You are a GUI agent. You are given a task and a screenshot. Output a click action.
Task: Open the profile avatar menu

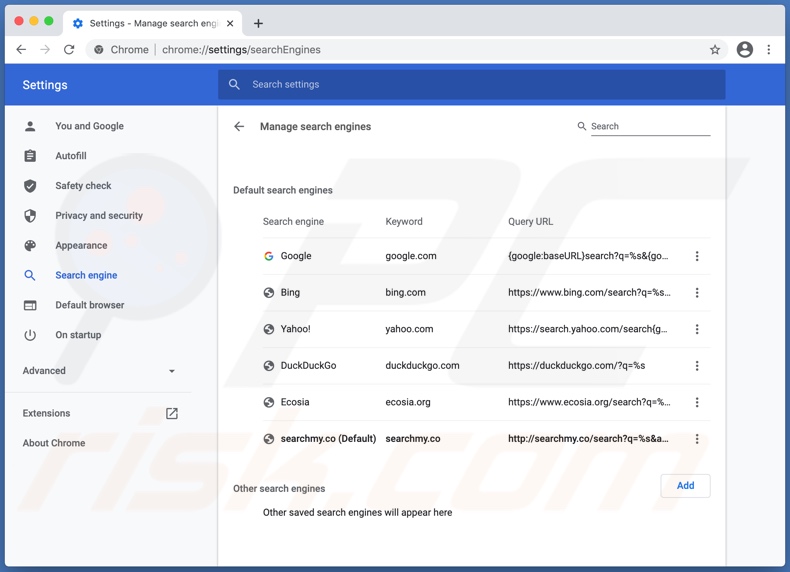click(745, 49)
